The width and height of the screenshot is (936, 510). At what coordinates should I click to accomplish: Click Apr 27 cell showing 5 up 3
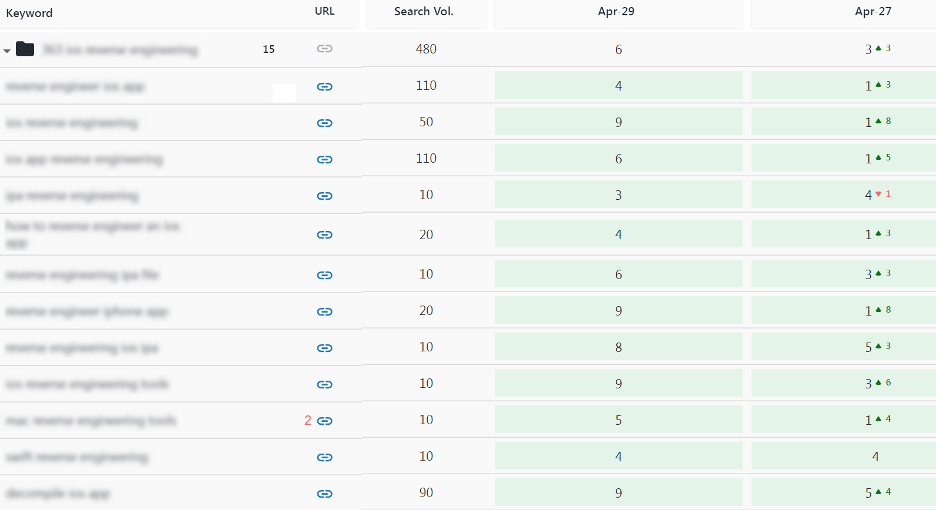point(843,347)
